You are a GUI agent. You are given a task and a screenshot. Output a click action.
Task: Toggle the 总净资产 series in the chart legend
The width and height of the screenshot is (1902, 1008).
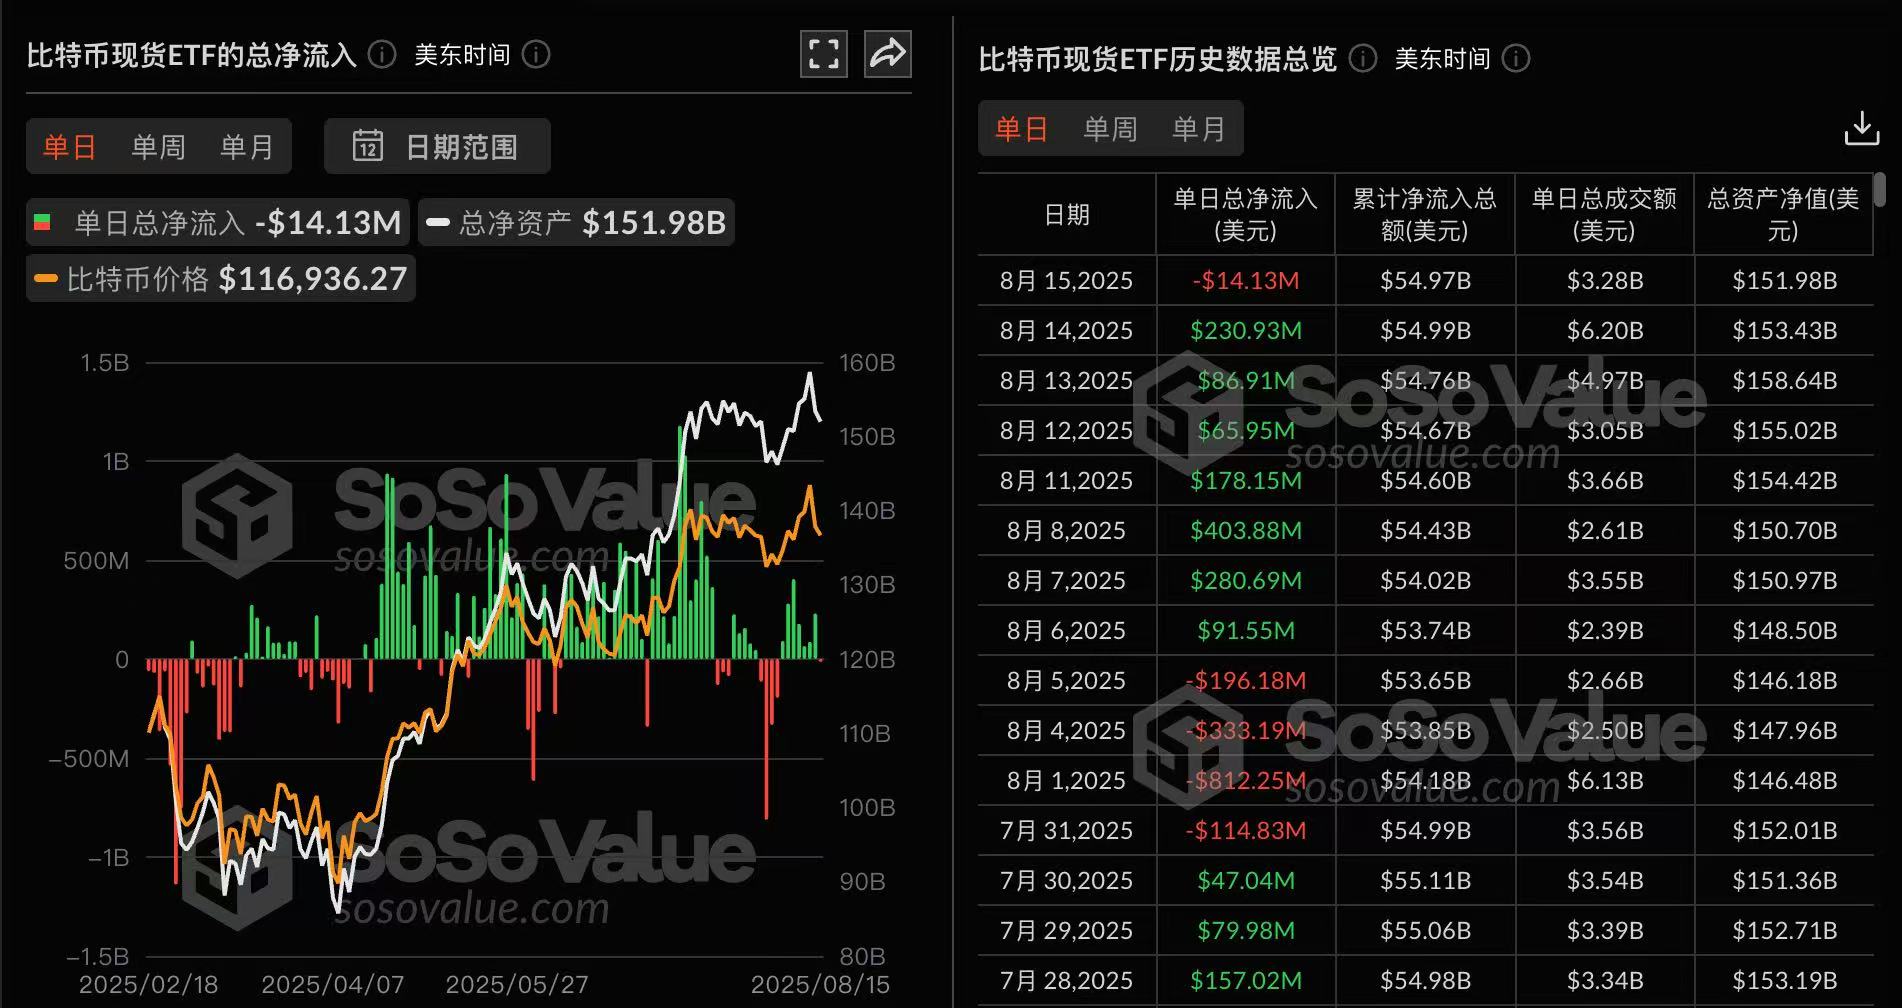point(576,222)
